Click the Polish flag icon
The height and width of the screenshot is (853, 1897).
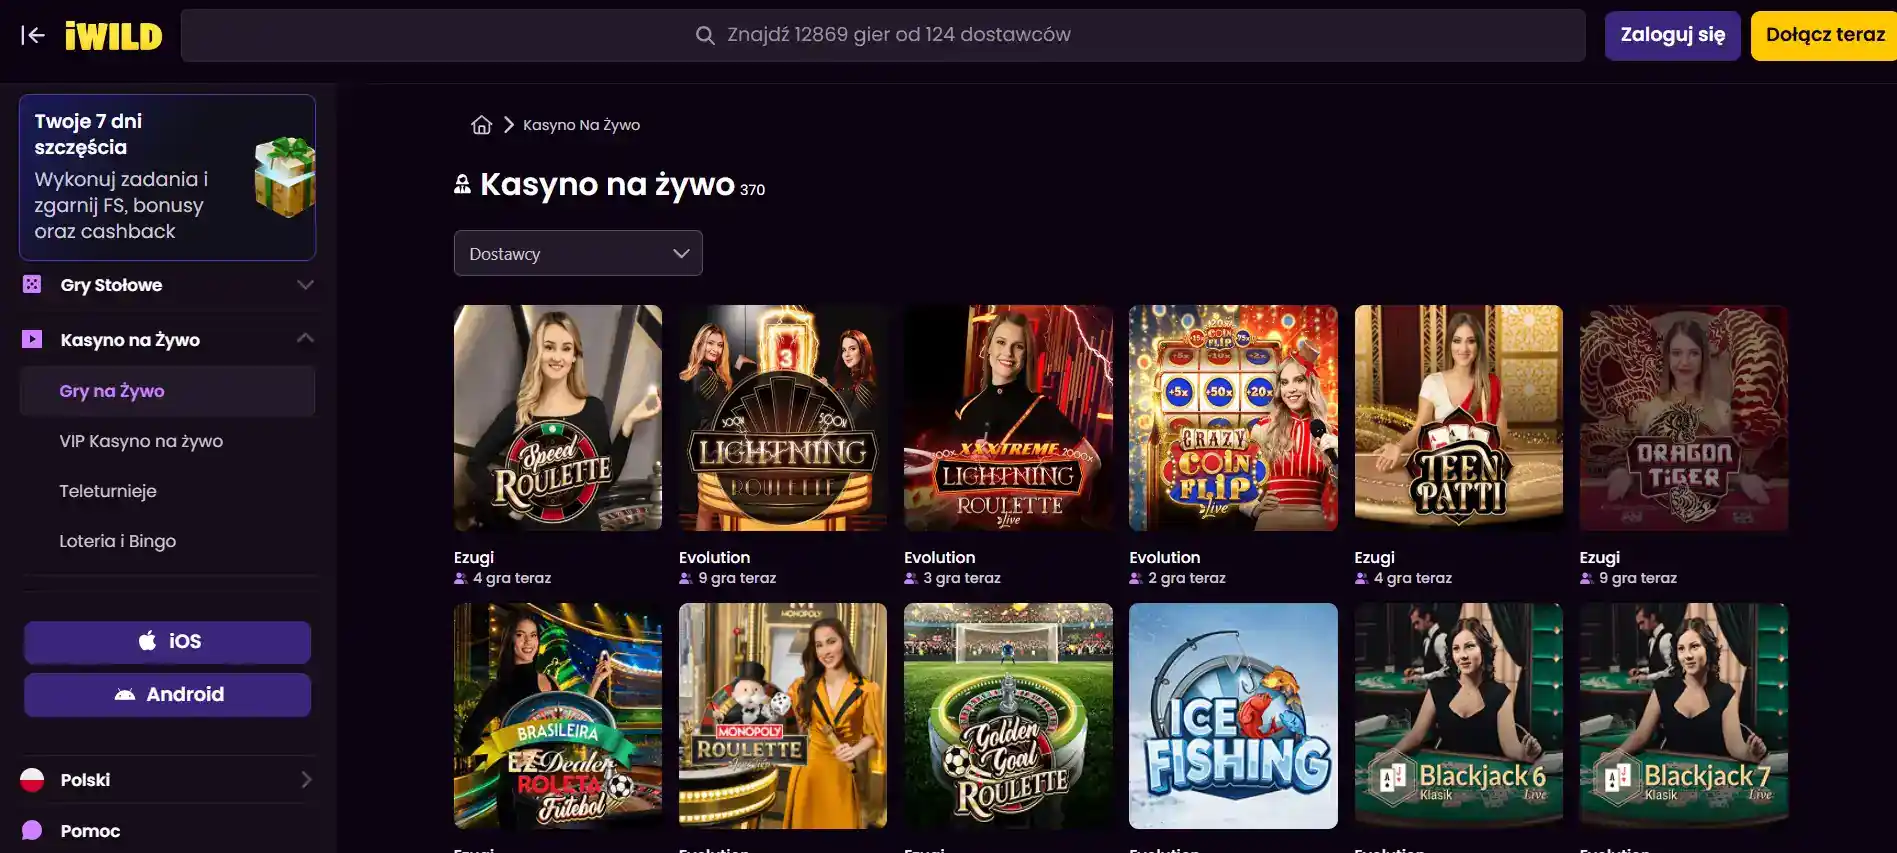(32, 780)
